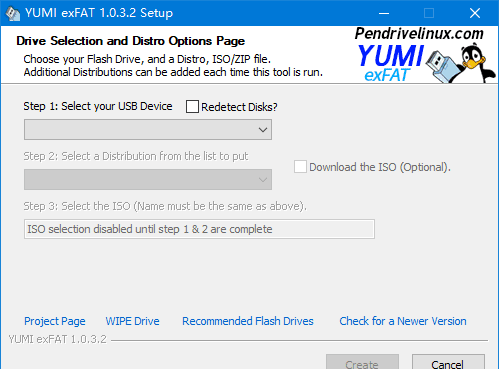The width and height of the screenshot is (499, 369).
Task: Click the "Step 1: Select your USB Device" label
Action: [98, 106]
